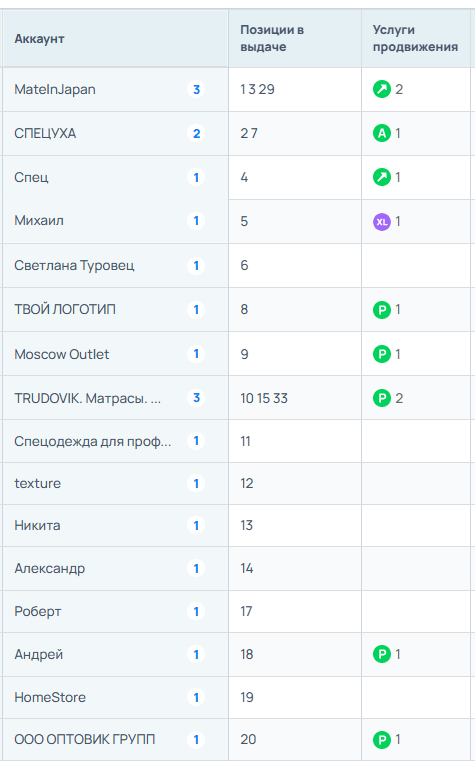Click positions 10 15 33 cell
475x761 pixels.
[295, 398]
